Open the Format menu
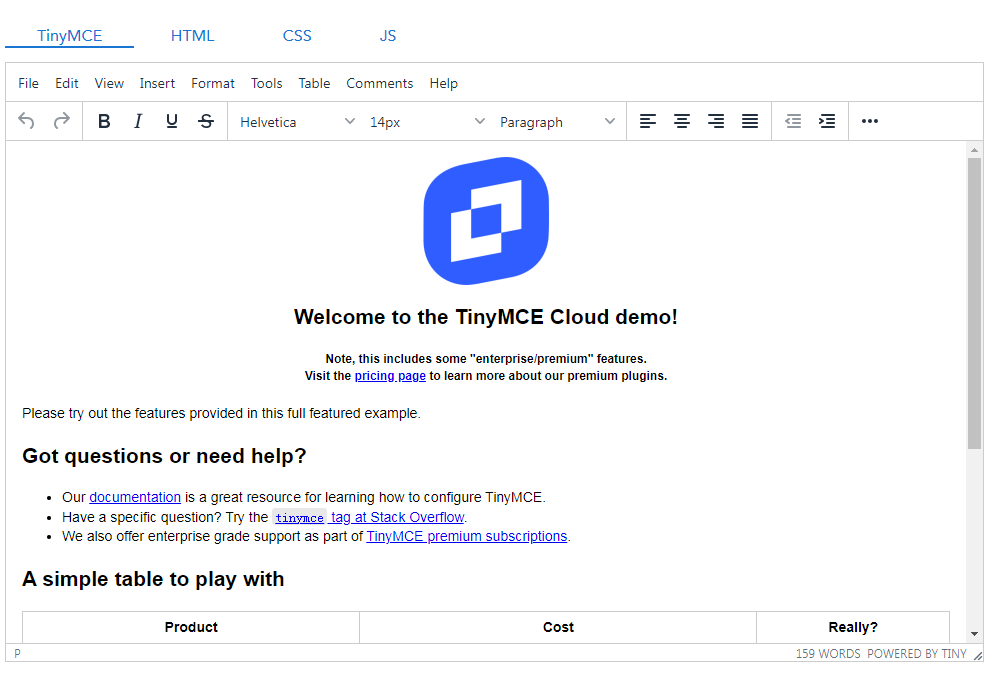The image size is (992, 694). tap(213, 84)
